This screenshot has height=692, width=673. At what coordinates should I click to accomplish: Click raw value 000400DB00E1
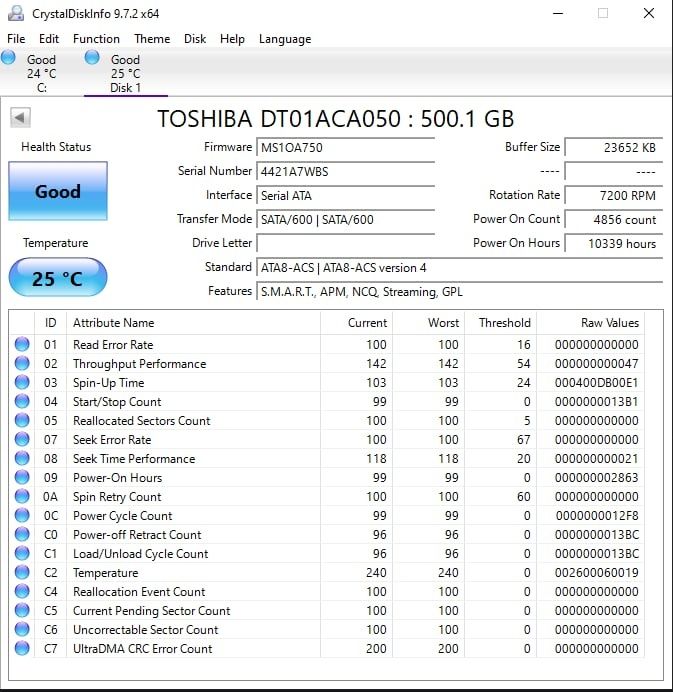click(x=597, y=383)
